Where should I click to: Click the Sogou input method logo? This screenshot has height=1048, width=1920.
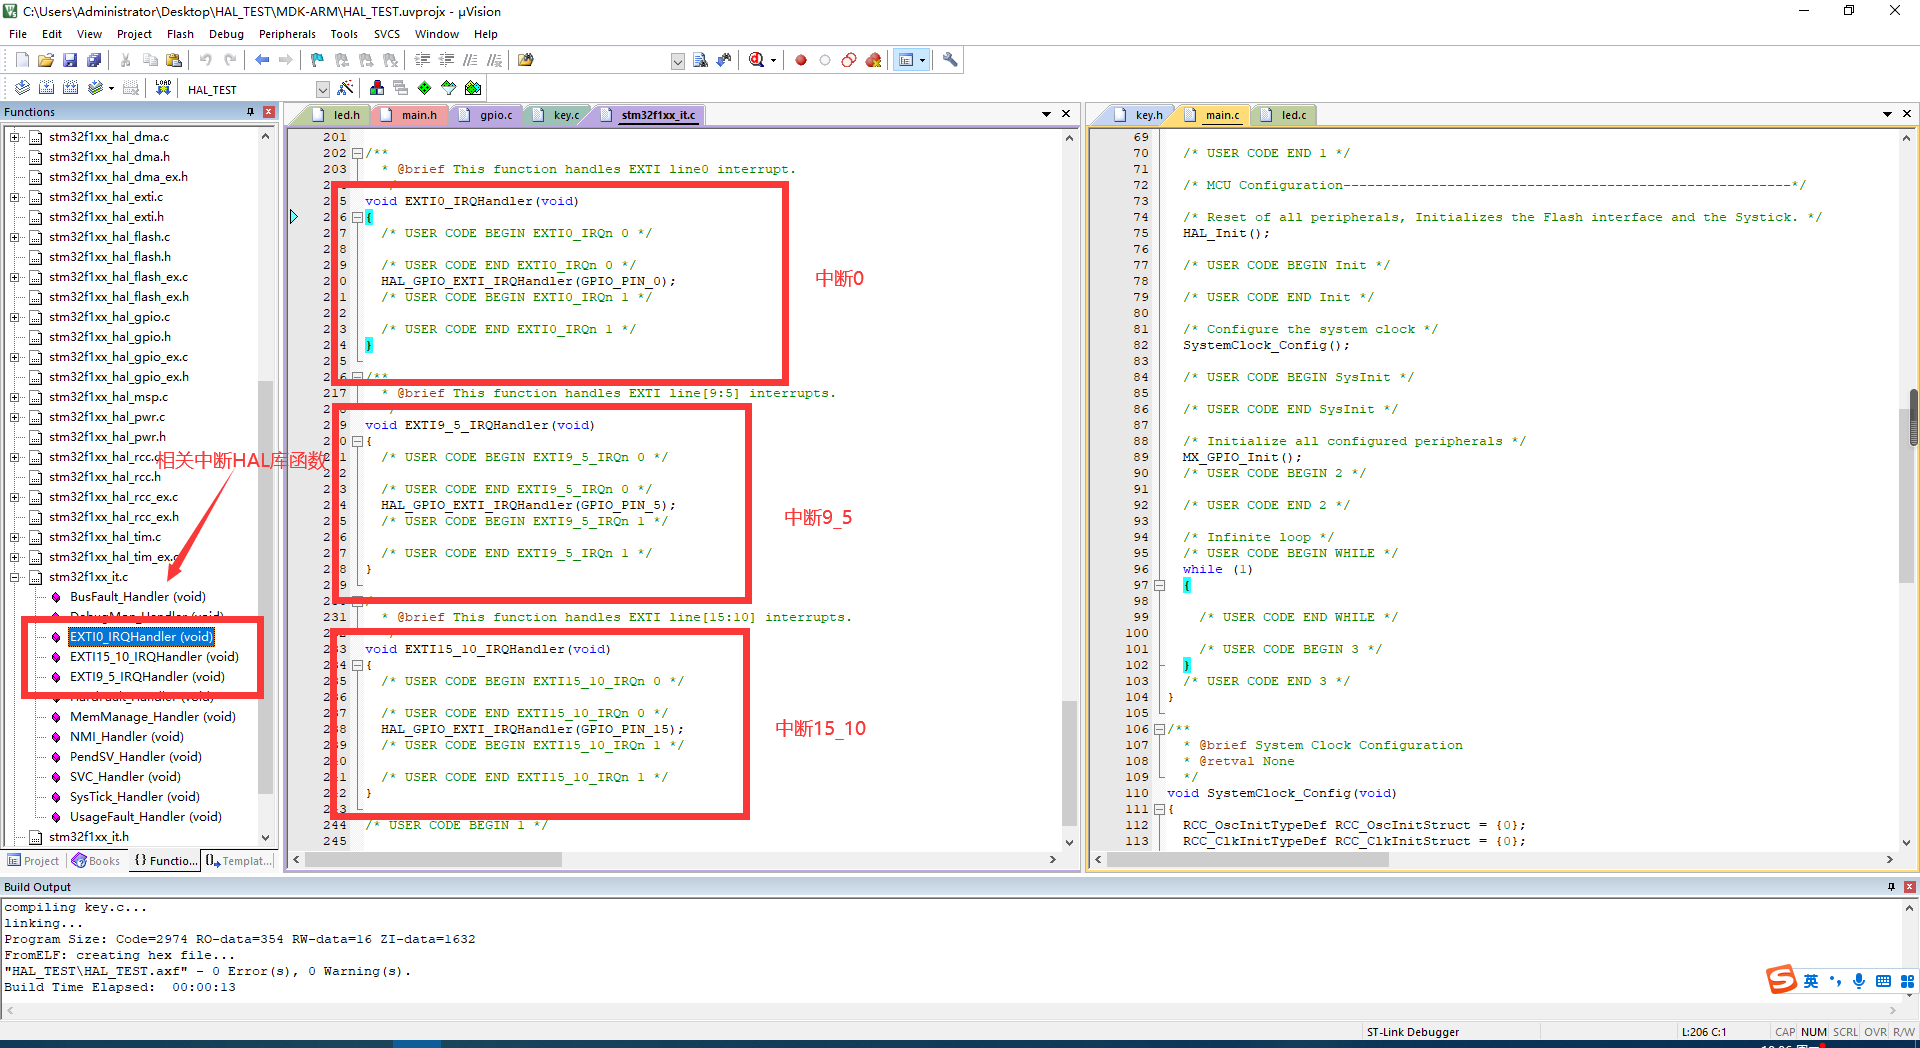click(x=1781, y=979)
